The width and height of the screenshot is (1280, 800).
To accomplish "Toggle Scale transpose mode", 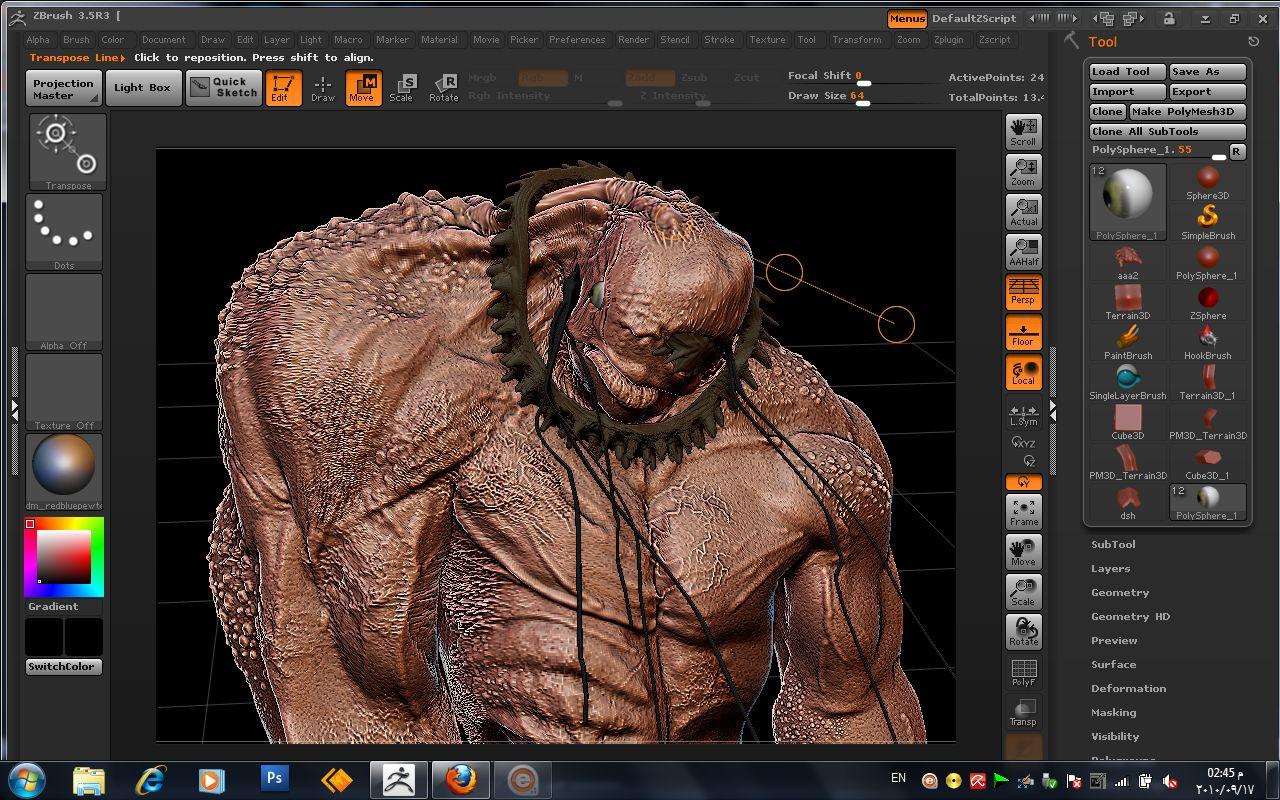I will coord(402,88).
